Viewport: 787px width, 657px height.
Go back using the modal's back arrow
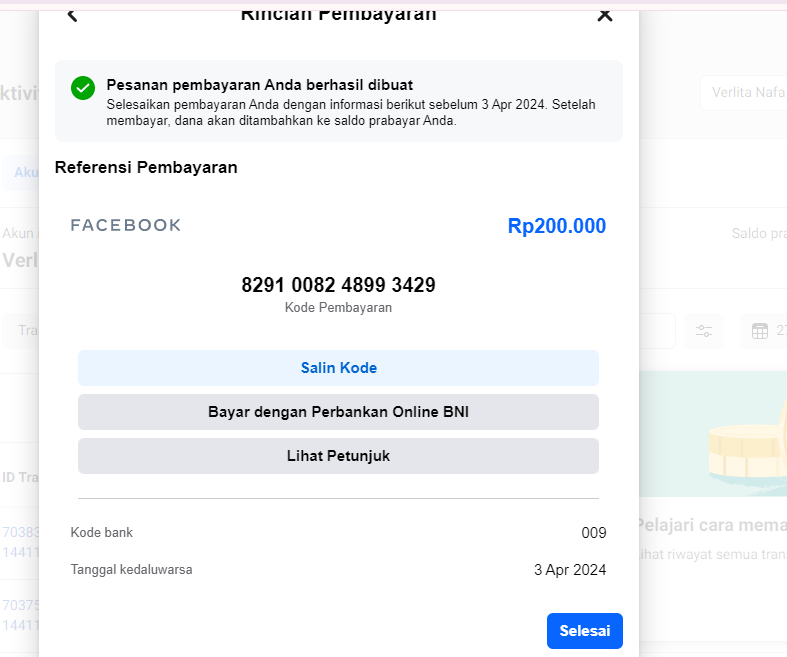coord(72,14)
